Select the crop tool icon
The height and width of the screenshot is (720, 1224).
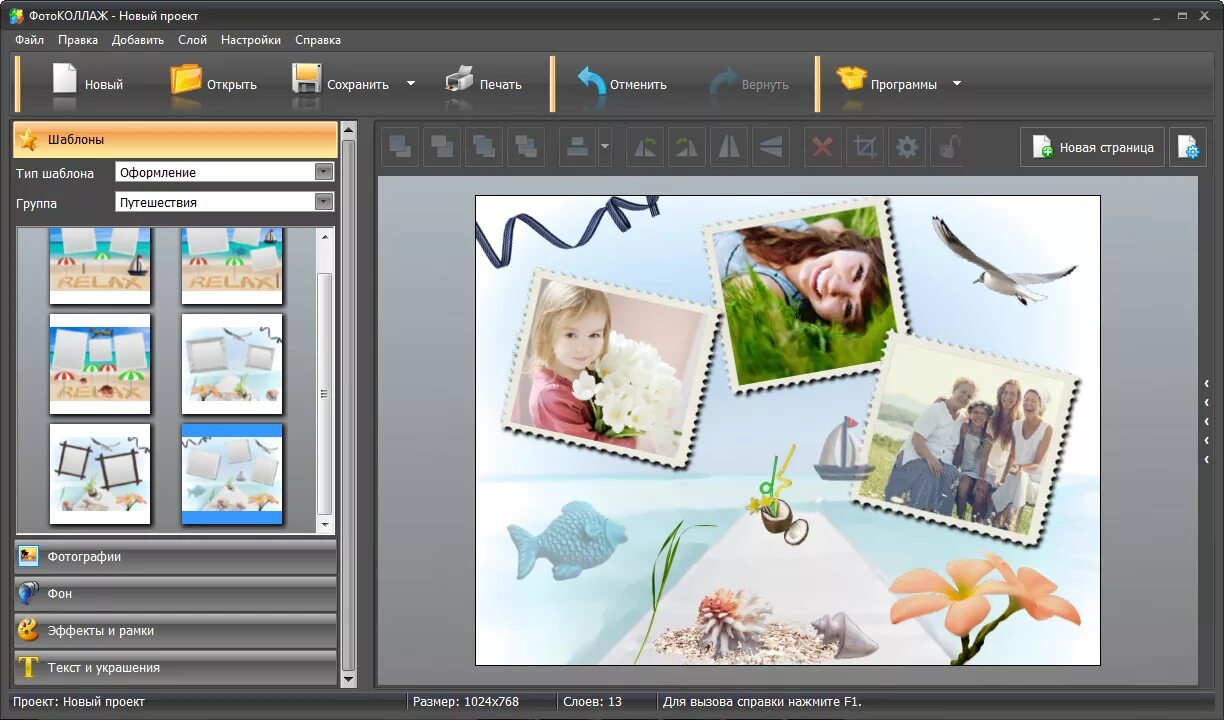point(865,147)
